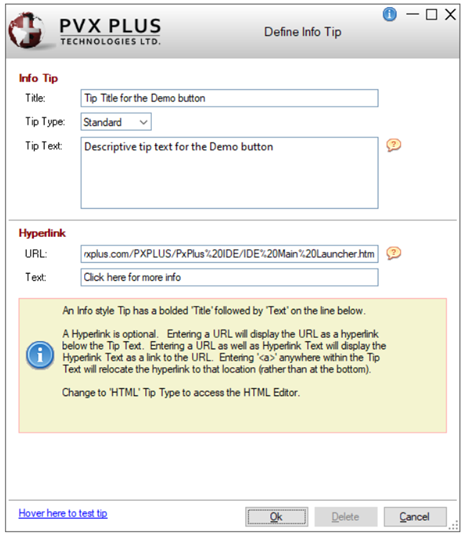Open the Tip Type dropdown
Viewport: 464px width, 535px height.
click(x=116, y=122)
